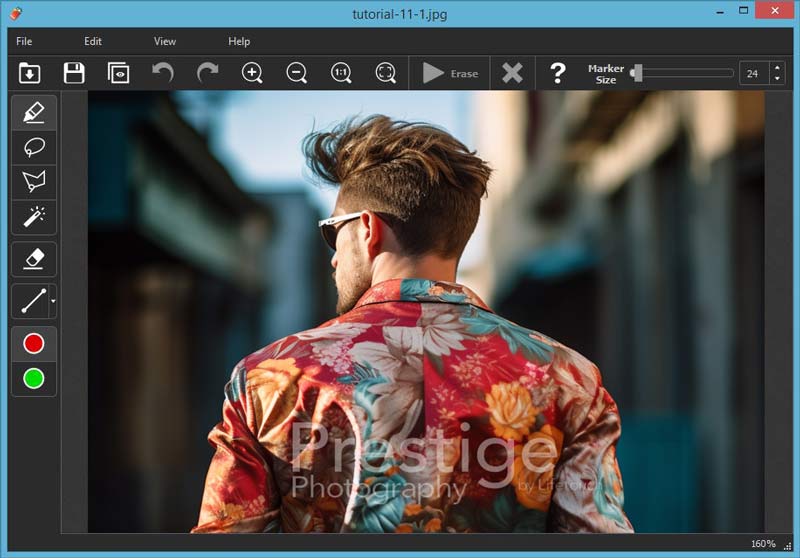Select the Eraser tool
This screenshot has height=558, width=800.
[34, 259]
